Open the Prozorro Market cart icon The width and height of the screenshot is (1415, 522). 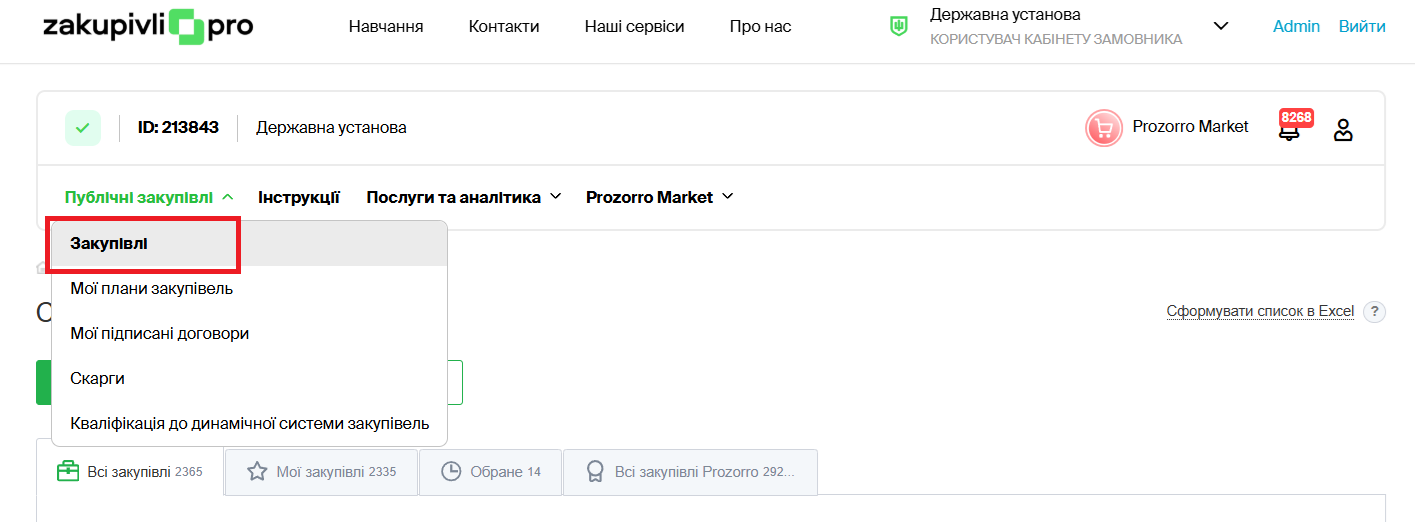click(1104, 128)
